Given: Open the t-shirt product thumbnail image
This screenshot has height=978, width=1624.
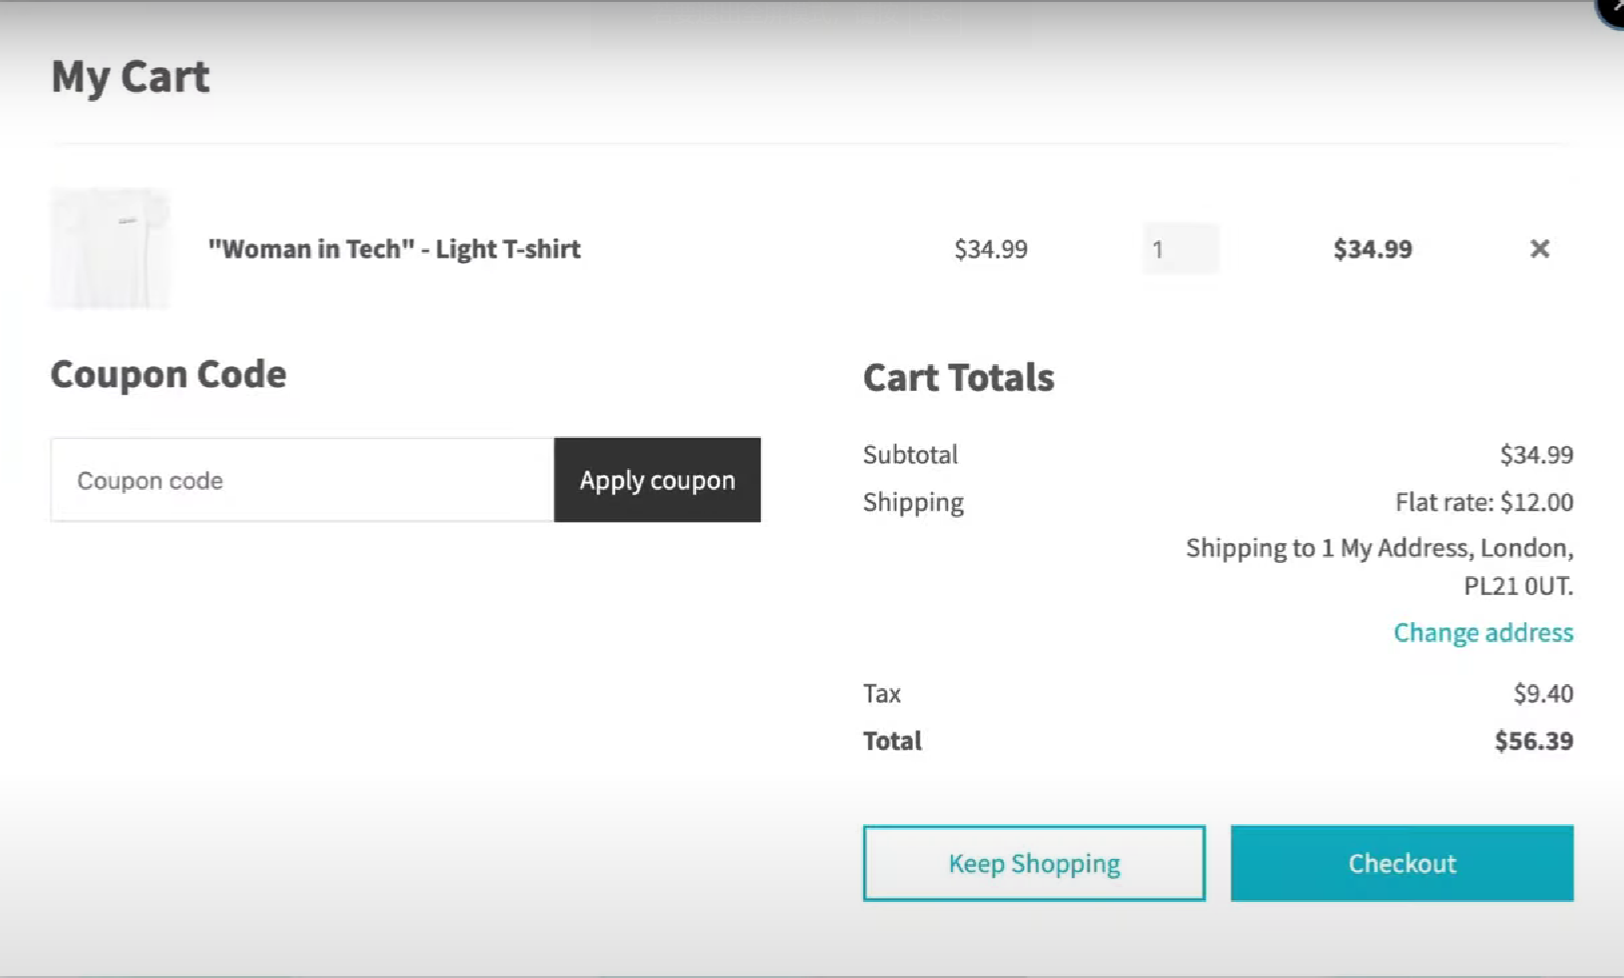Looking at the screenshot, I should tap(110, 248).
